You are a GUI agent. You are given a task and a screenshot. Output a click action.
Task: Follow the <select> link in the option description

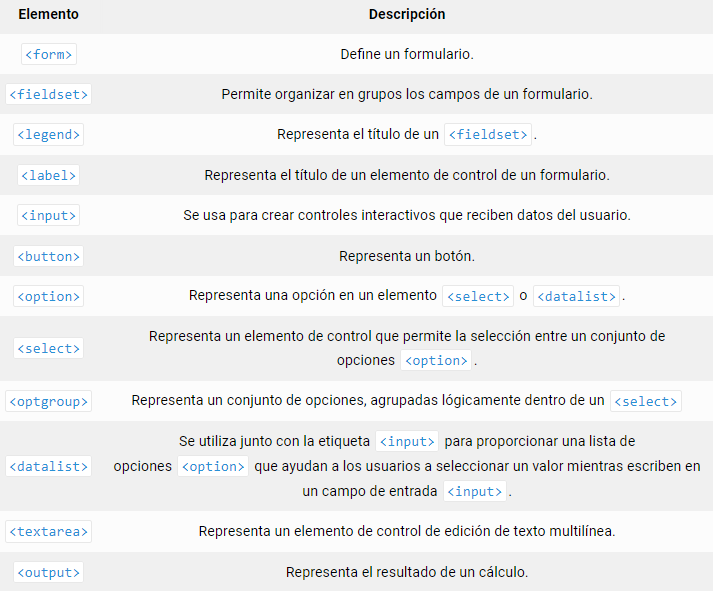pos(478,296)
